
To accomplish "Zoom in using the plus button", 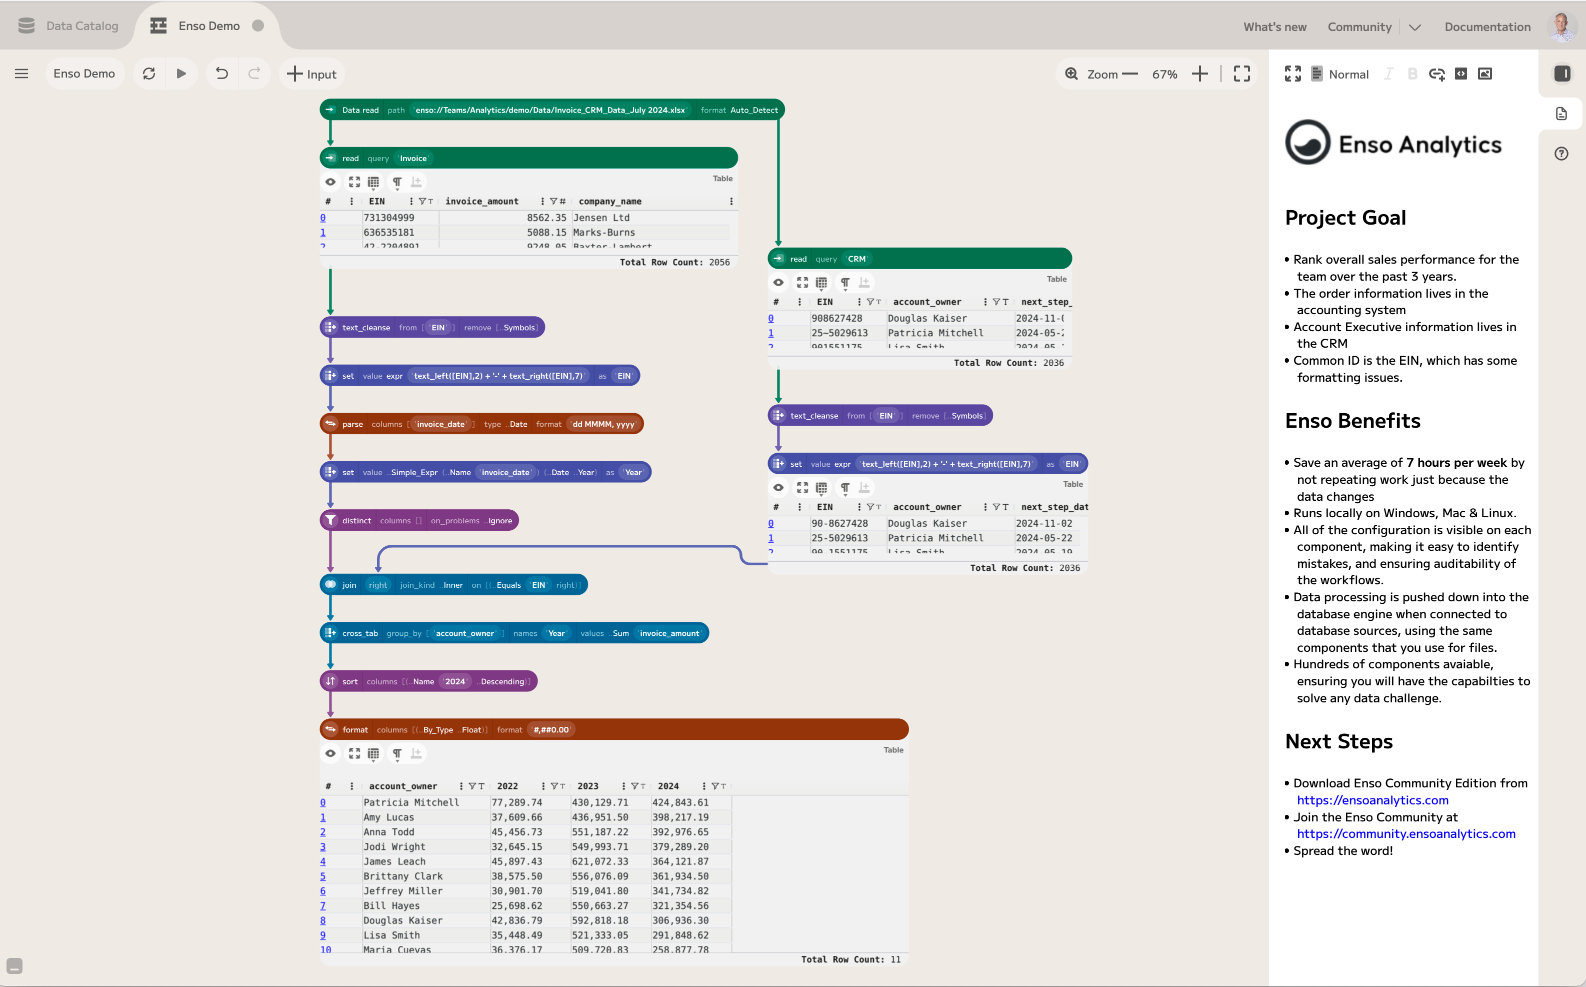I will tap(1200, 74).
